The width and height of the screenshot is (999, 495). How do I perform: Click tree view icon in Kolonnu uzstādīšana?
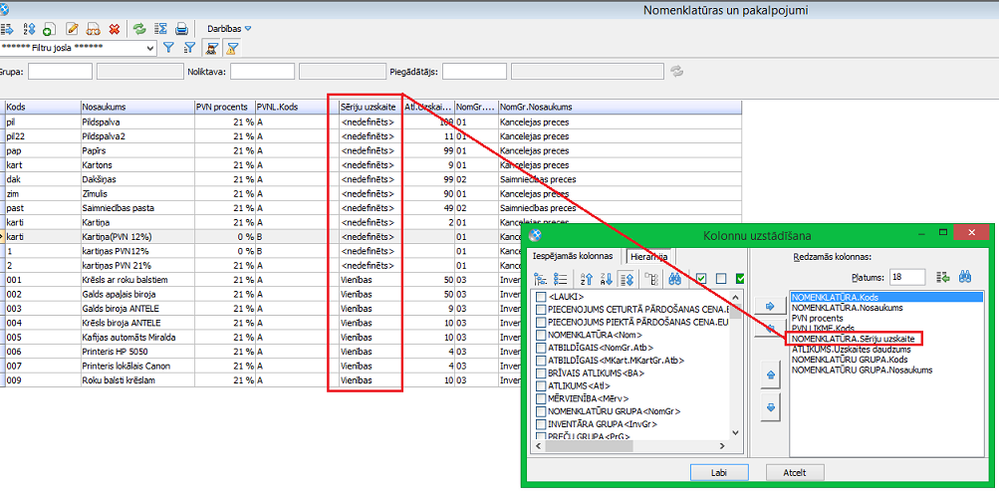(541, 278)
